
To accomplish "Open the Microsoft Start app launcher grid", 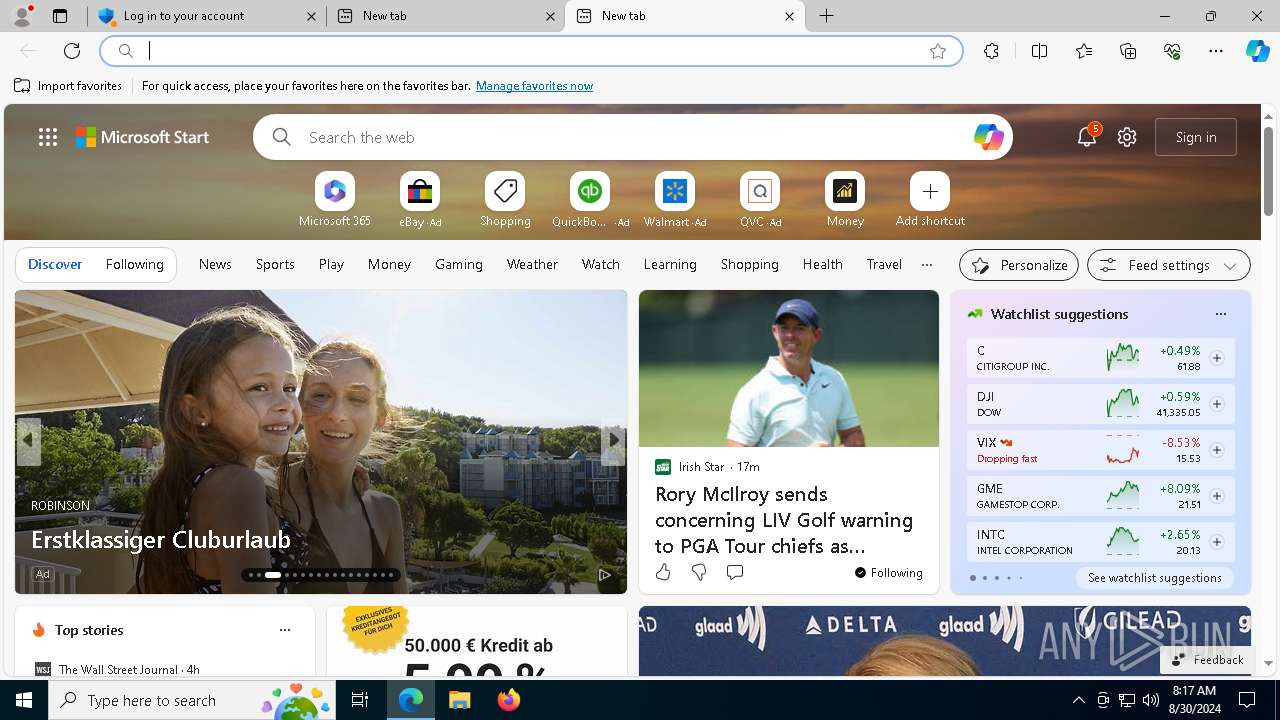I will 48,137.
